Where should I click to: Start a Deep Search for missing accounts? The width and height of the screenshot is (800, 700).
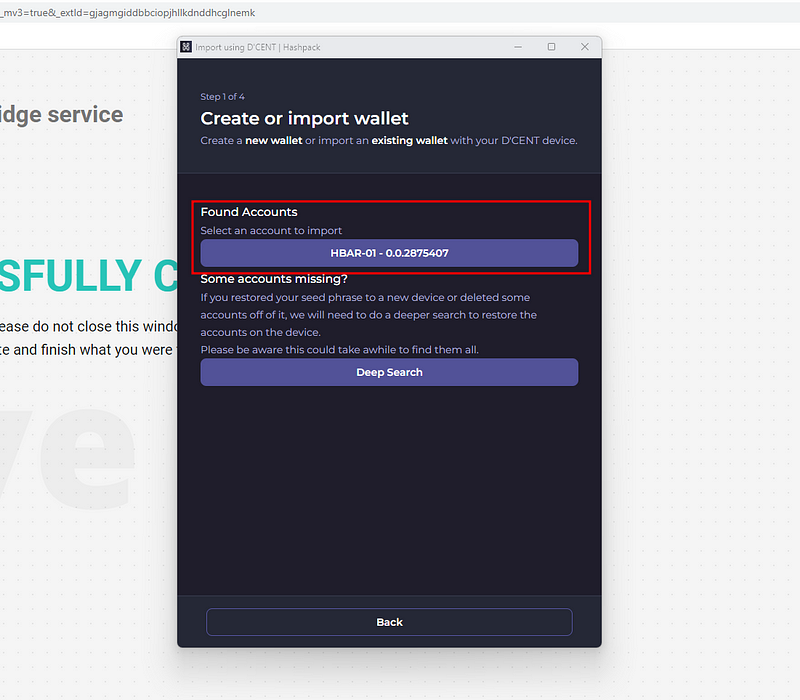pos(389,372)
